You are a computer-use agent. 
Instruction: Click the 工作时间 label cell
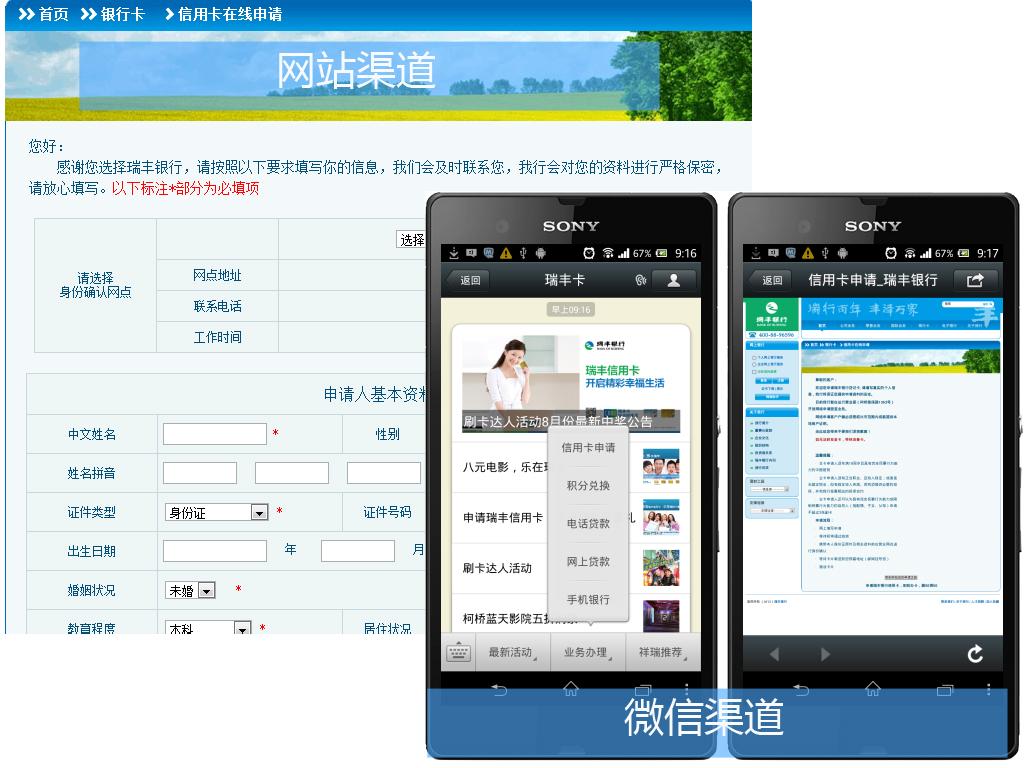[217, 337]
